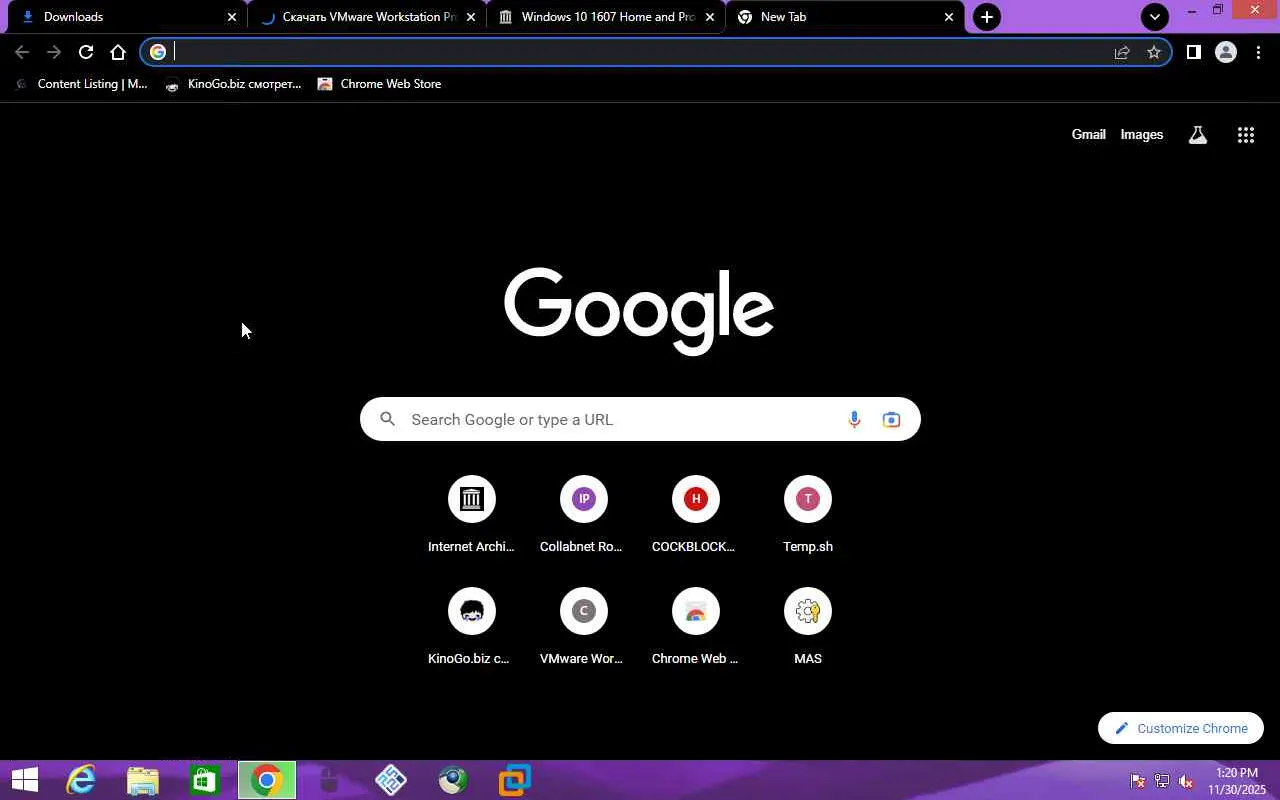Open the COCKBLOCK shortcut tile
Screen dimensions: 1280x800
coord(695,515)
